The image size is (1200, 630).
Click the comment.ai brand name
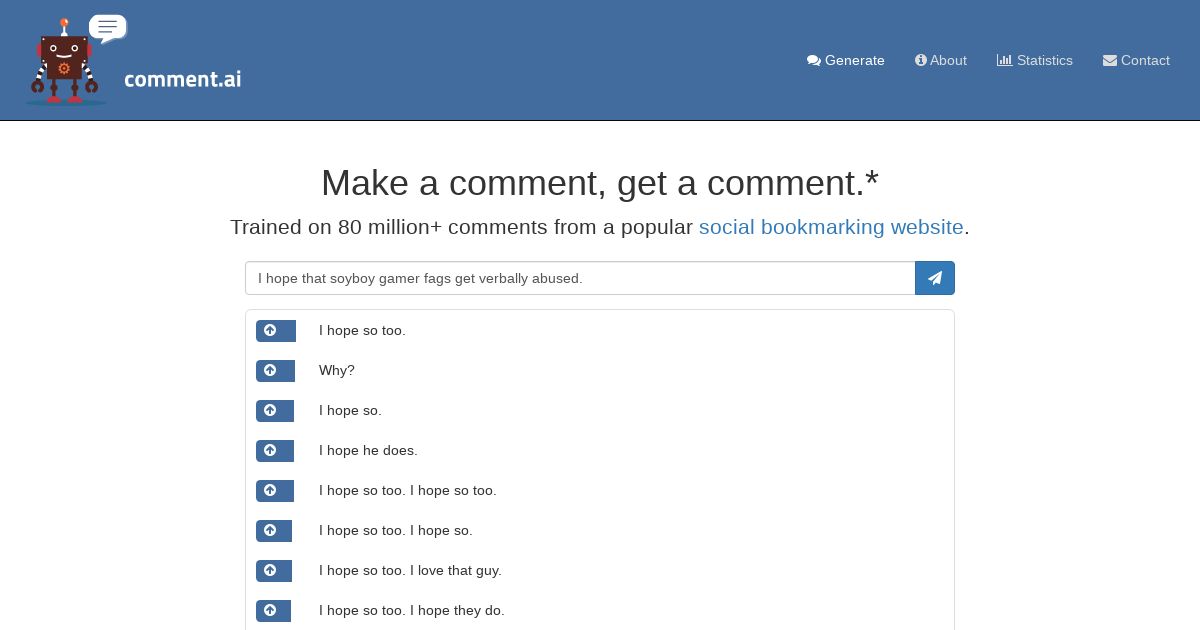click(183, 79)
